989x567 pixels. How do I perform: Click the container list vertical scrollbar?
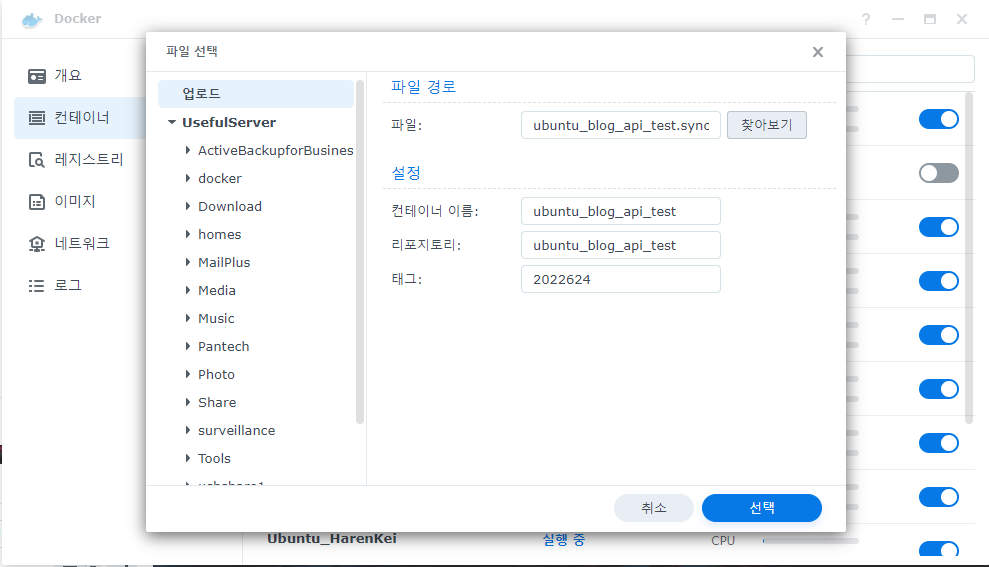coord(969,259)
